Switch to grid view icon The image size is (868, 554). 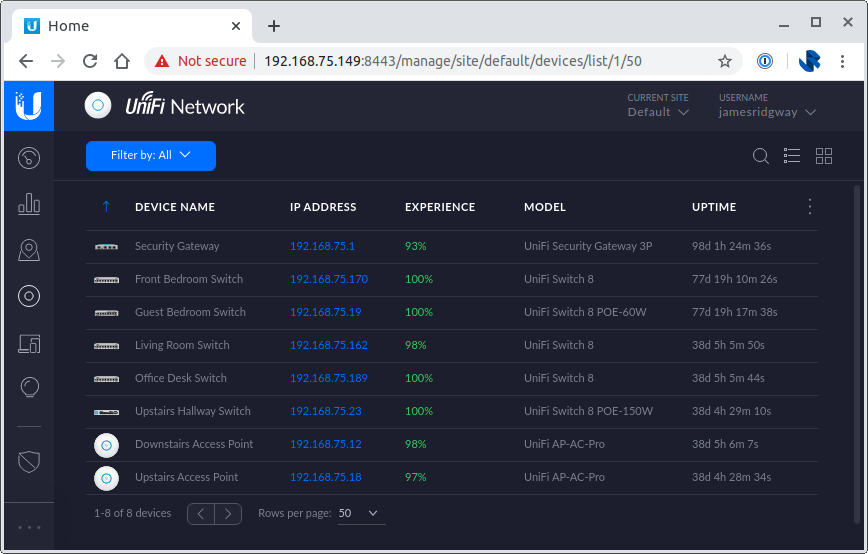pos(824,156)
